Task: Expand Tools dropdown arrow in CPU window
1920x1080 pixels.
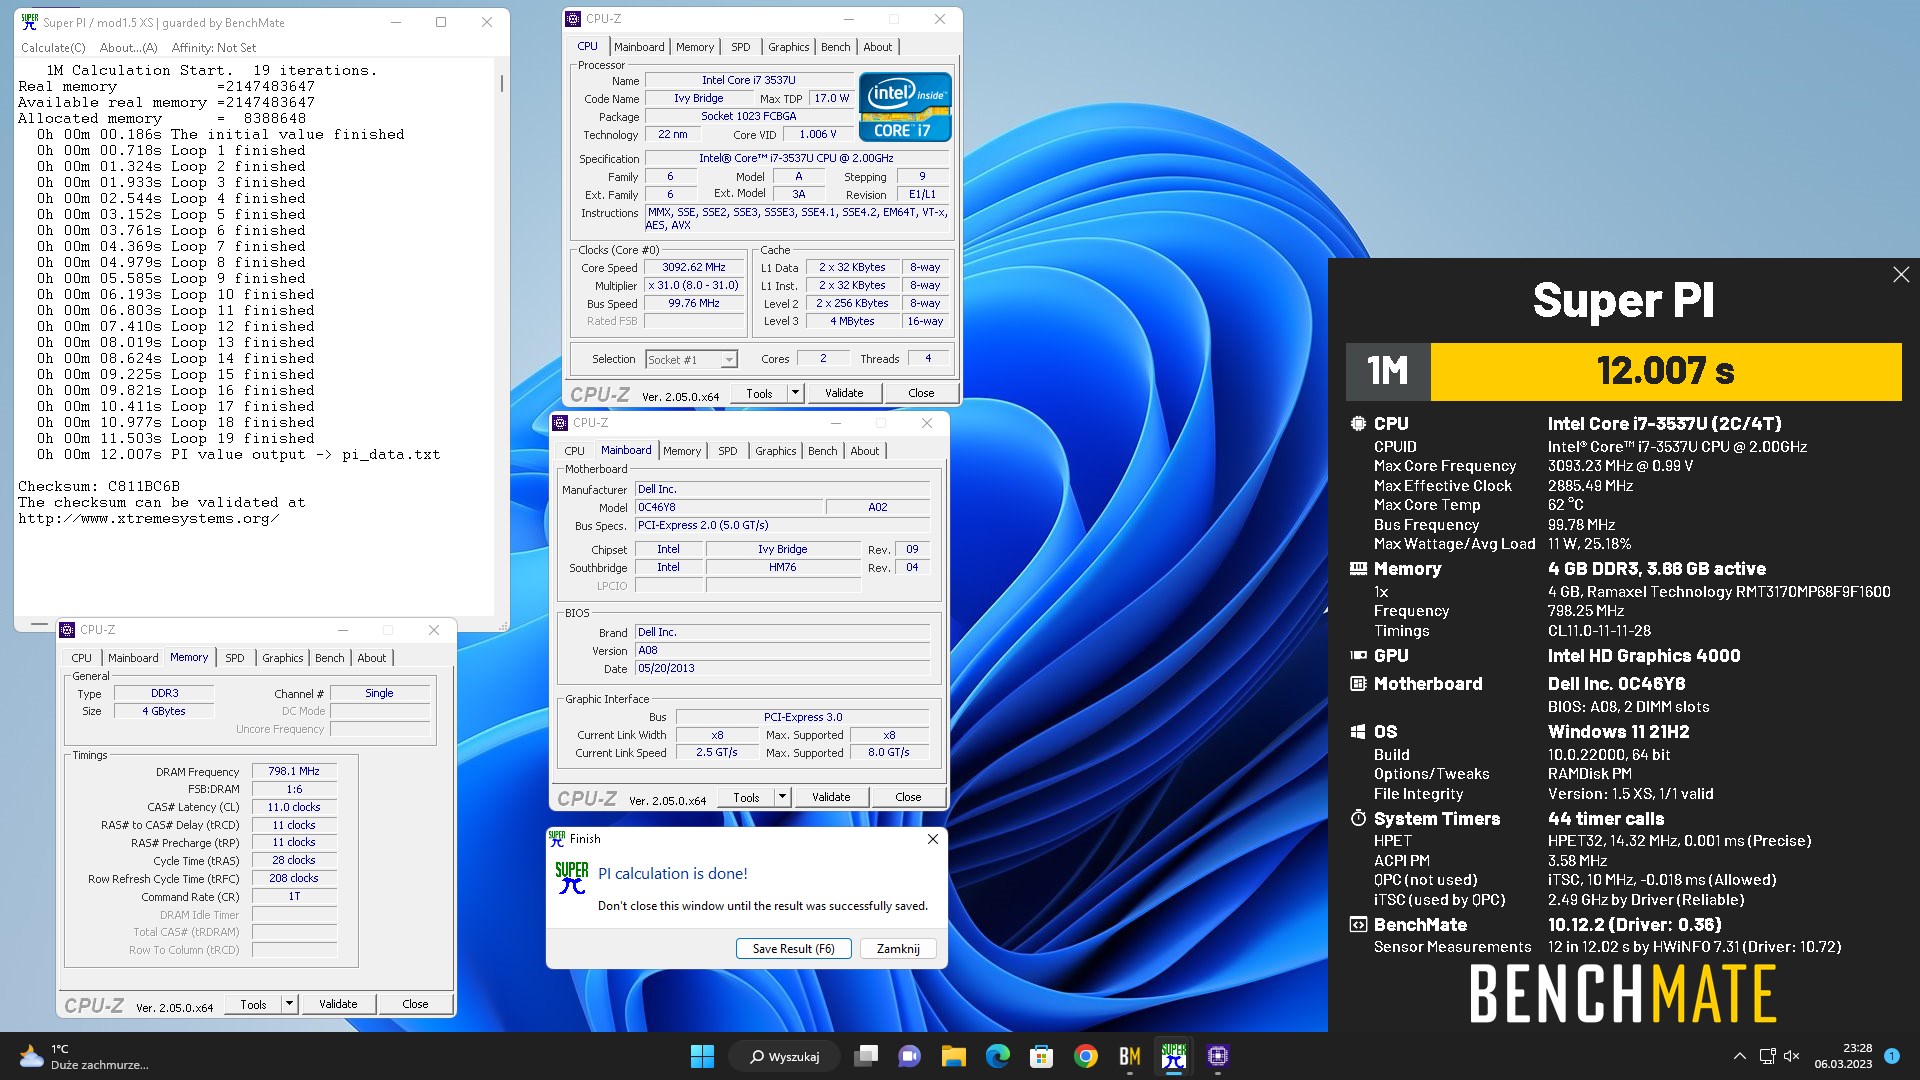Action: 796,393
